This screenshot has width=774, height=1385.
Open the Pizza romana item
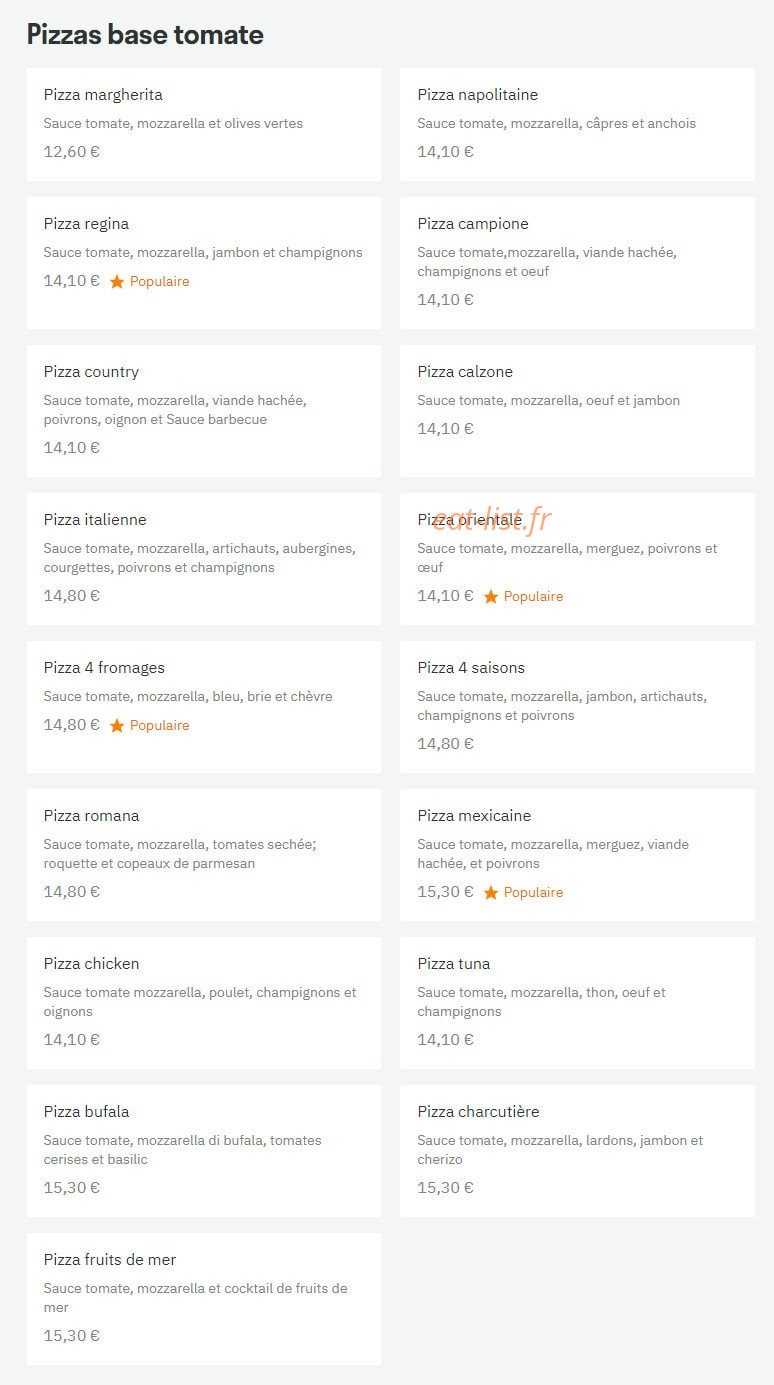click(204, 855)
